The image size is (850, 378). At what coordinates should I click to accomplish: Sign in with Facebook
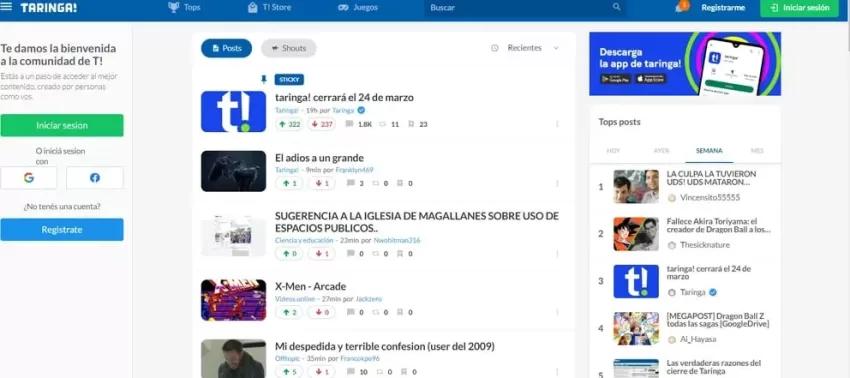[x=95, y=178]
